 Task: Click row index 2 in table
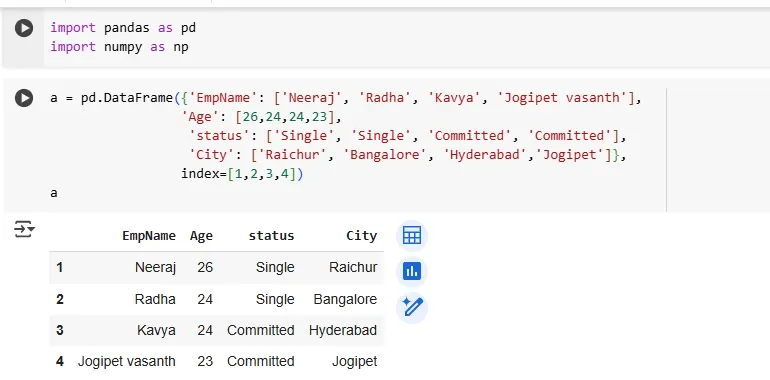pos(59,299)
